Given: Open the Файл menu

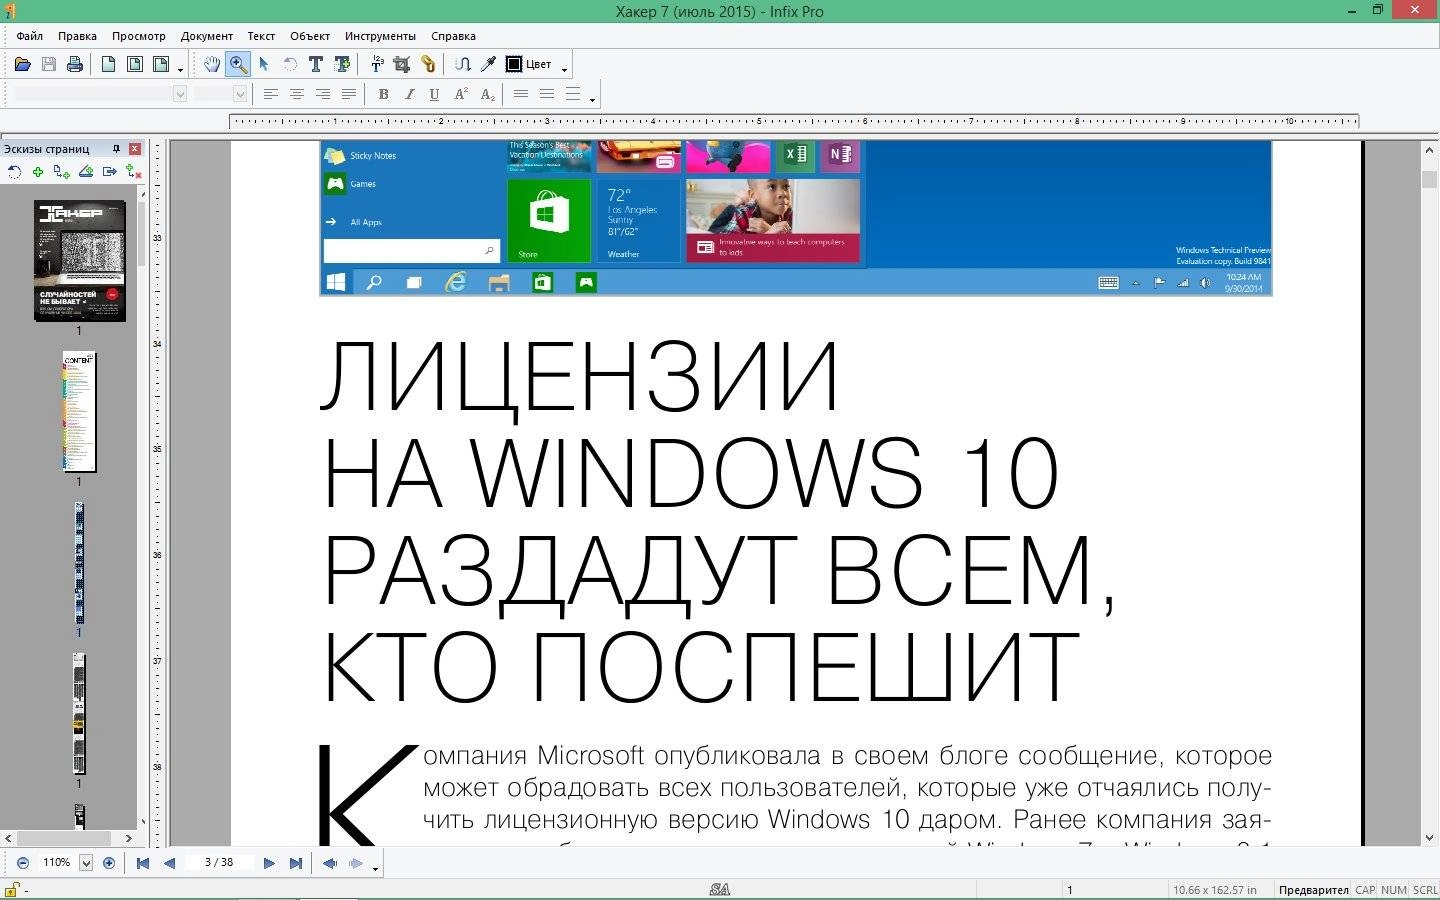Looking at the screenshot, I should (x=29, y=36).
